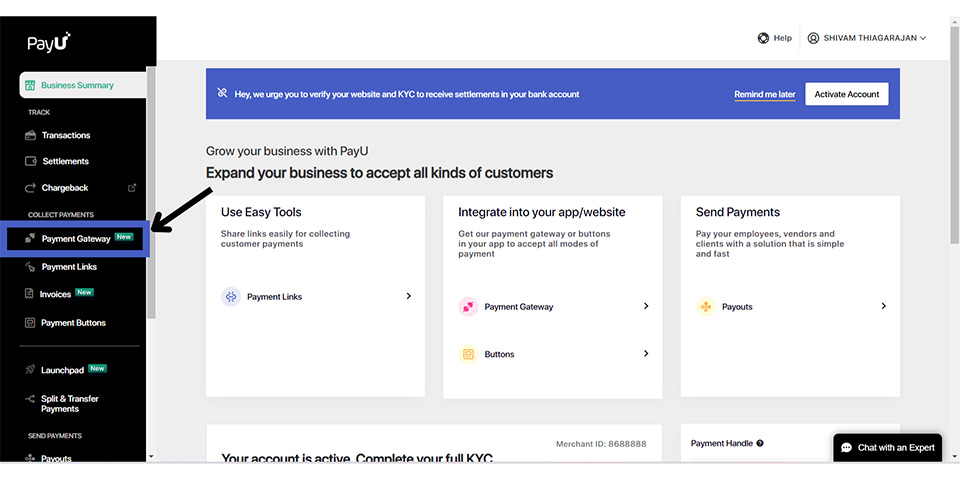The width and height of the screenshot is (960, 480).
Task: Select Settlements in the sidebar
Action: coord(65,161)
